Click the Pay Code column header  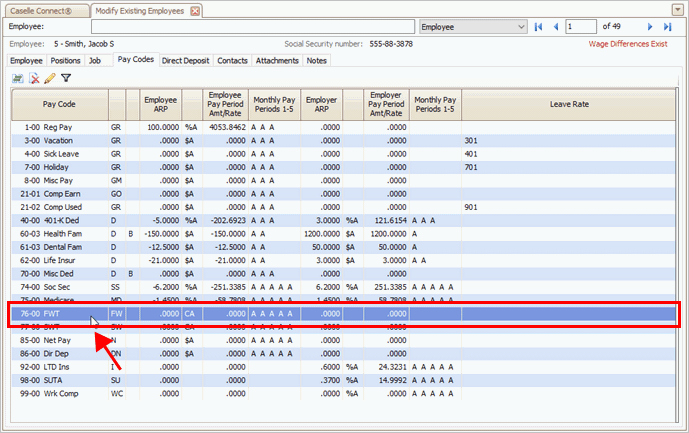pyautogui.click(x=59, y=103)
